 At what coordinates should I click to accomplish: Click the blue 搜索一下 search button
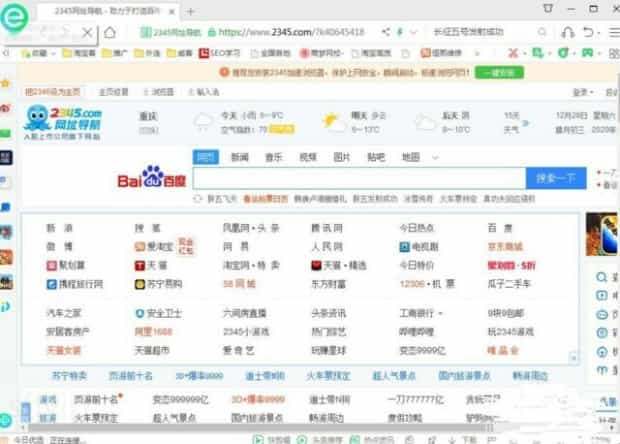click(x=556, y=178)
